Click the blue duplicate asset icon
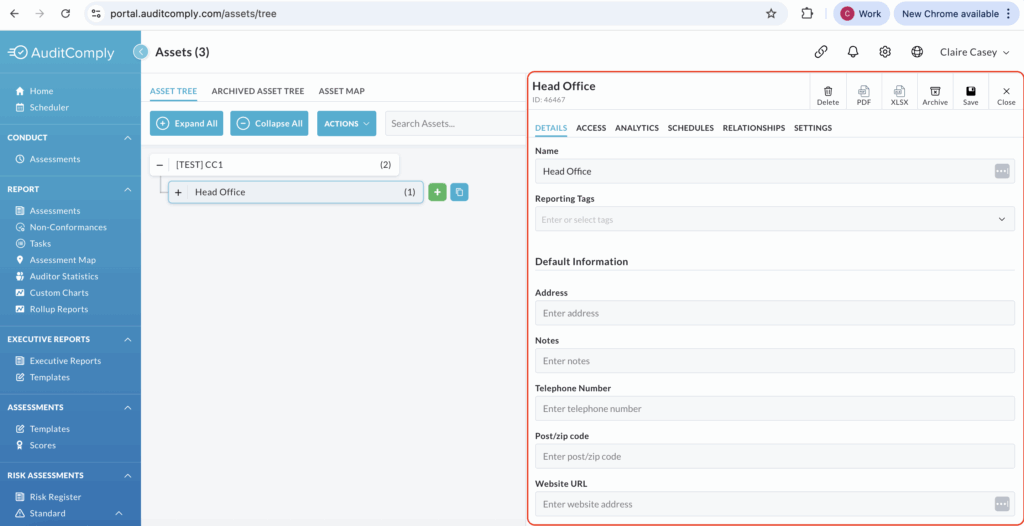1024x526 pixels. (x=459, y=192)
